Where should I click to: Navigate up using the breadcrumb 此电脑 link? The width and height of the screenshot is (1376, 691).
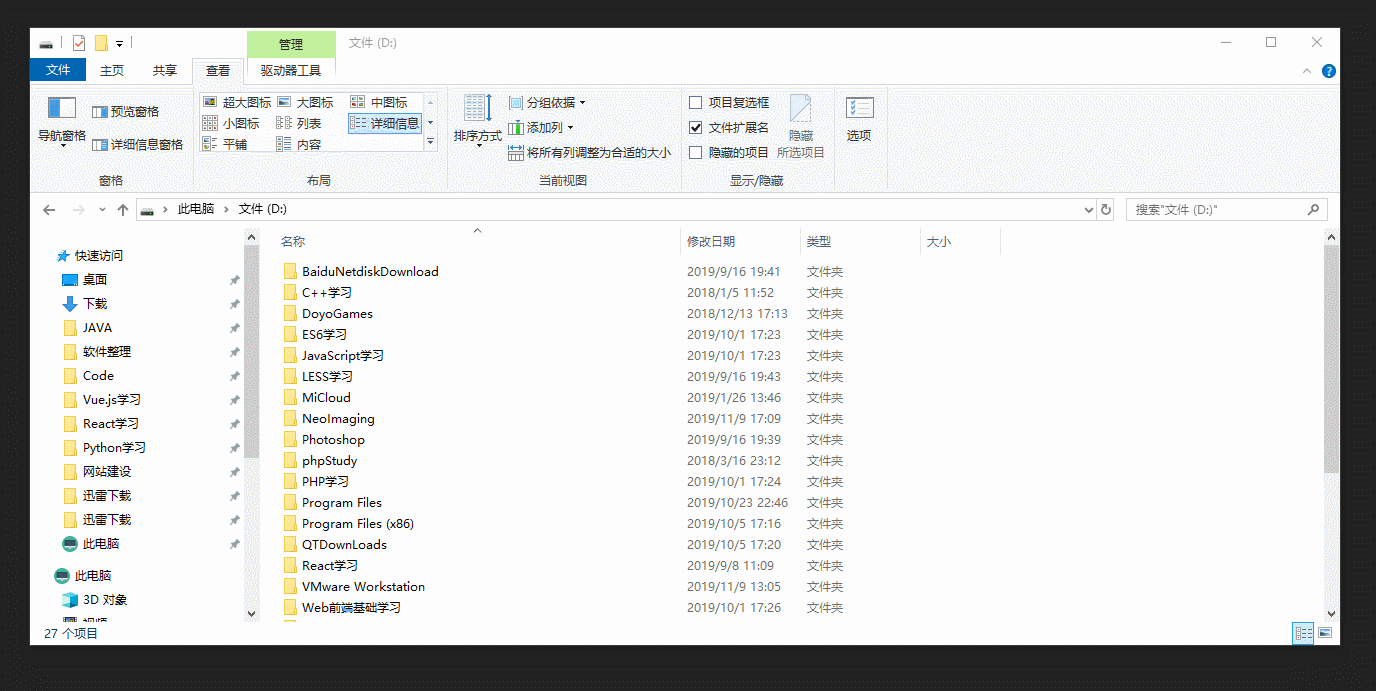(x=195, y=209)
